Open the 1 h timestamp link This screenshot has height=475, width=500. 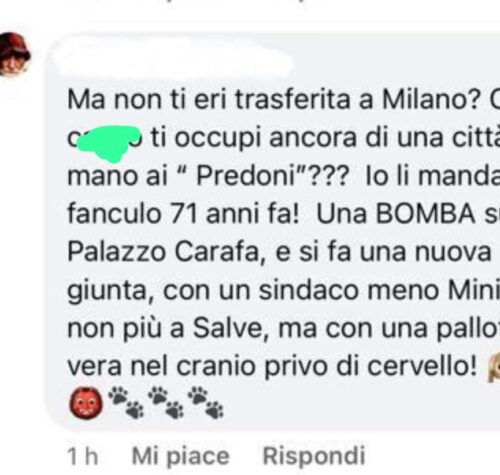(x=83, y=456)
